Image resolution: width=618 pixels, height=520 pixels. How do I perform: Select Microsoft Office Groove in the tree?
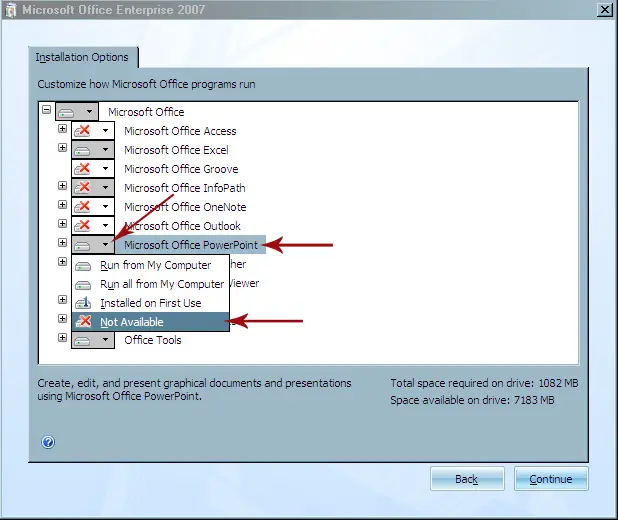[x=181, y=169]
